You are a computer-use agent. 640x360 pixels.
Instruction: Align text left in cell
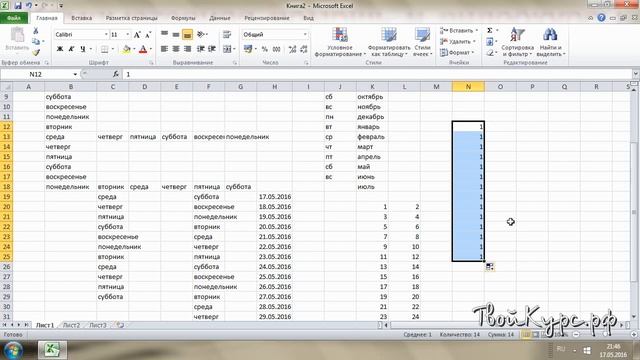pos(164,49)
